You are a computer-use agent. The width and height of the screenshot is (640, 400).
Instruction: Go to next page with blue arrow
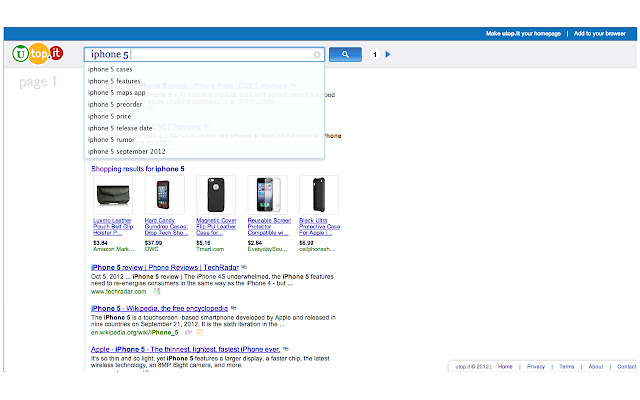click(388, 54)
